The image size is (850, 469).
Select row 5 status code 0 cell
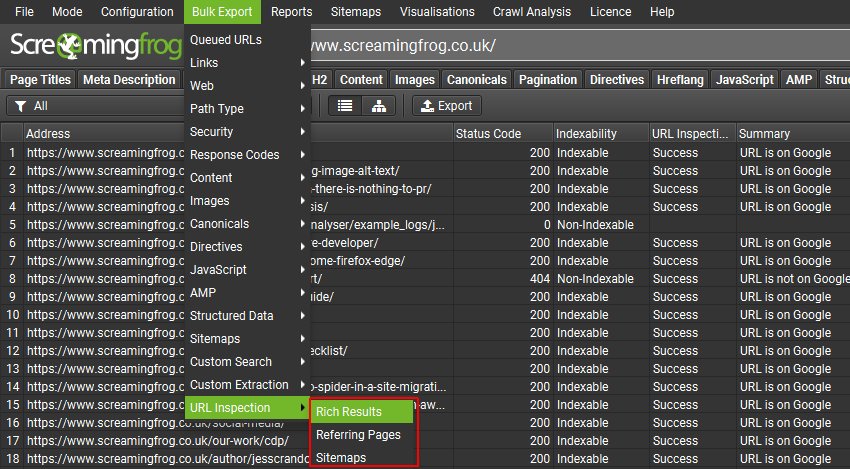click(503, 224)
